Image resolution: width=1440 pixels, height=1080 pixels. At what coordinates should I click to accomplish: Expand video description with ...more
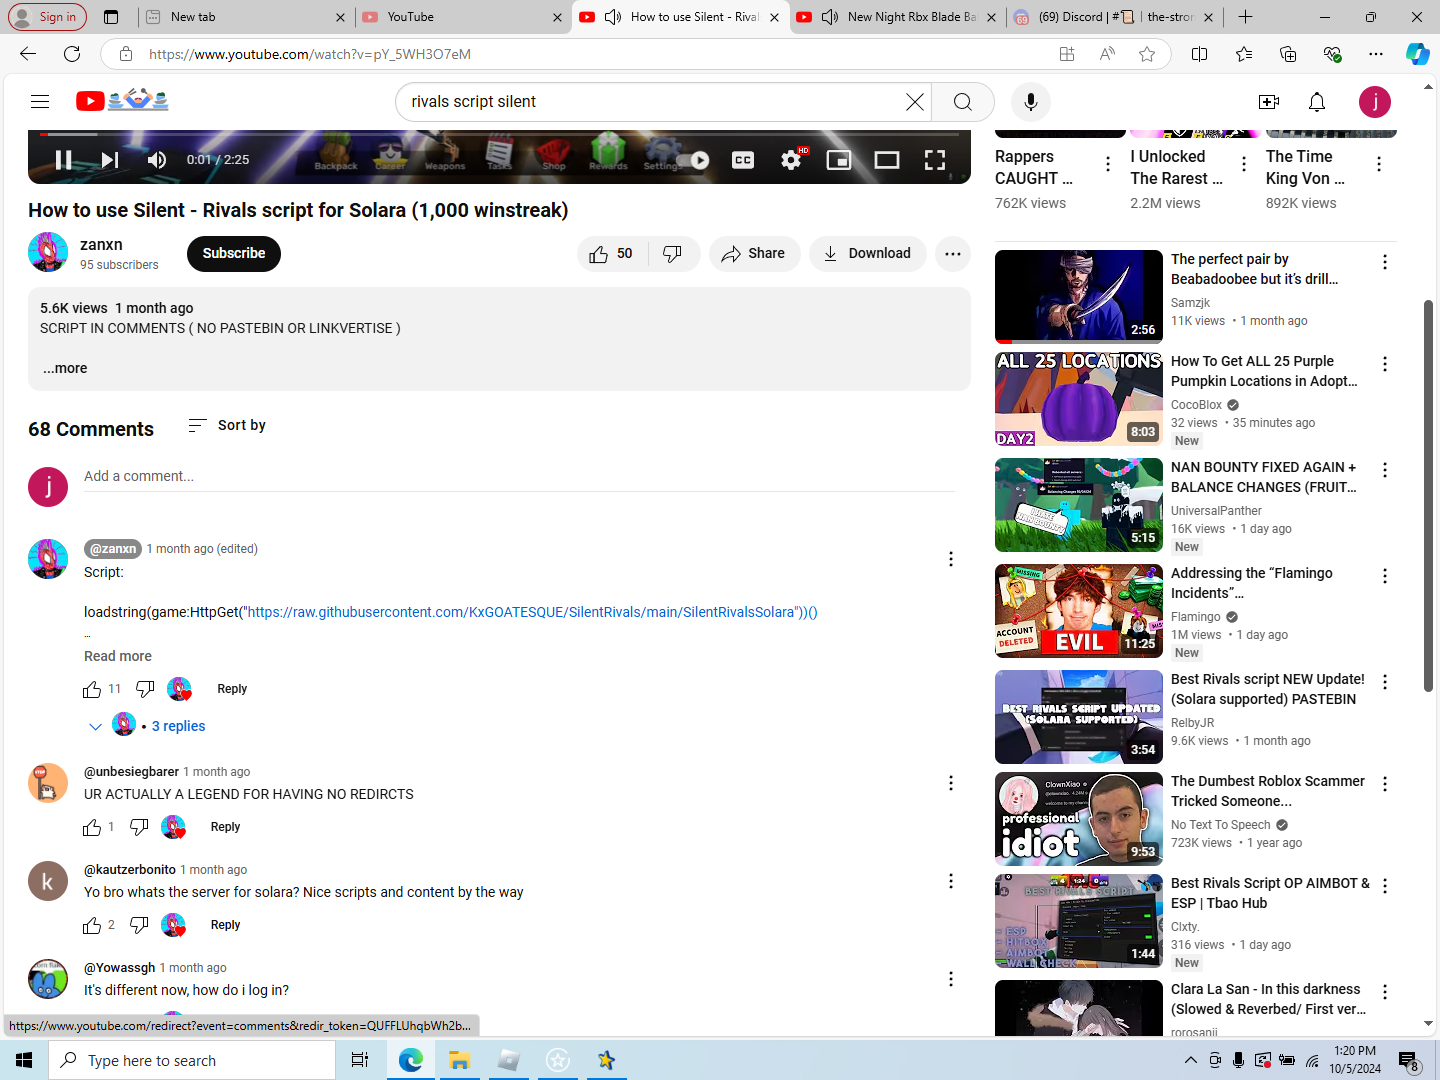[x=65, y=368]
